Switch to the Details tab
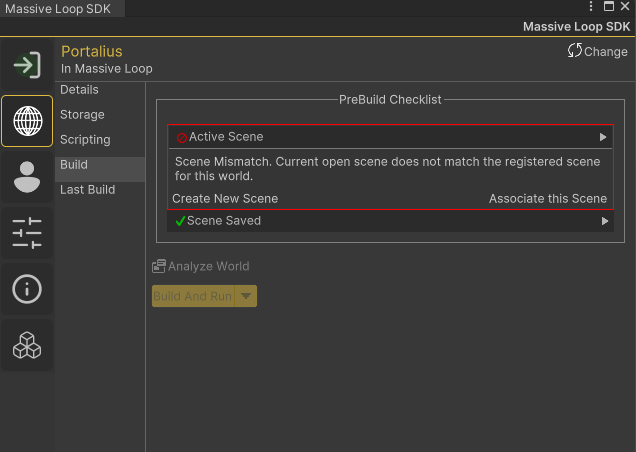This screenshot has height=452, width=636. [x=80, y=90]
